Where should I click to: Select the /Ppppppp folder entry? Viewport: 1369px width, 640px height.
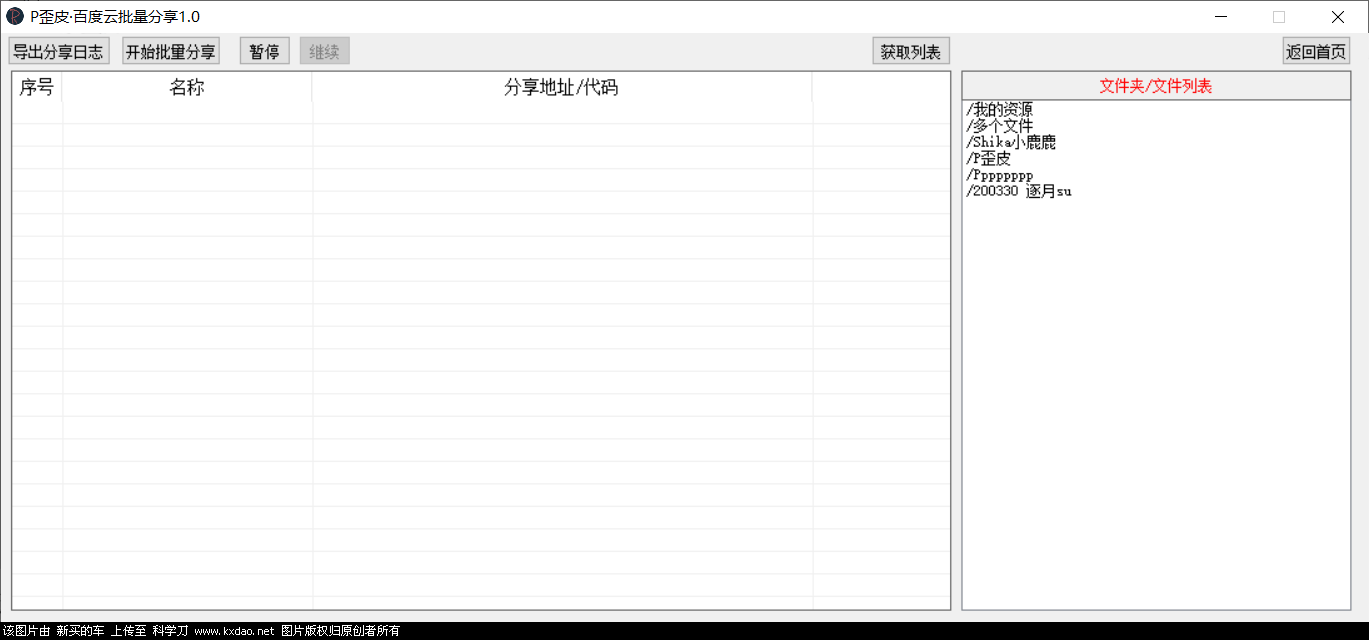1000,175
